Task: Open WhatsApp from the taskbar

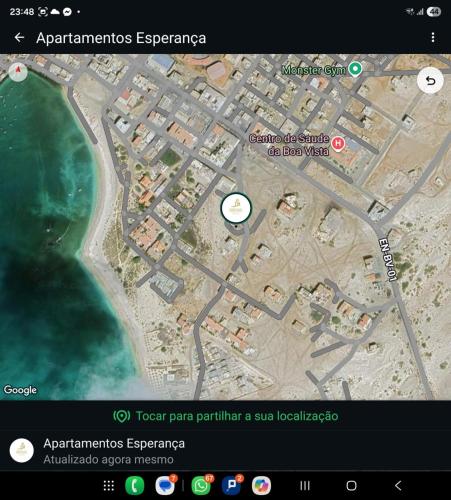Action: (x=201, y=486)
